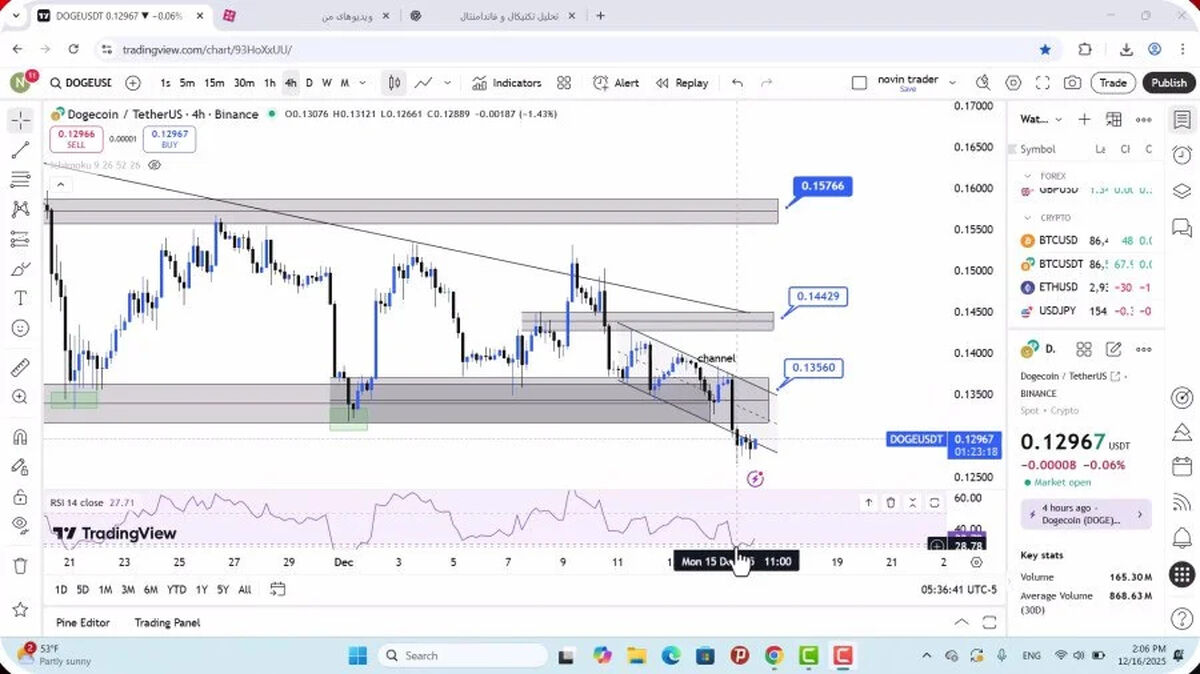Viewport: 1200px width, 674px height.
Task: Toggle lock all drawings
Action: tap(20, 496)
